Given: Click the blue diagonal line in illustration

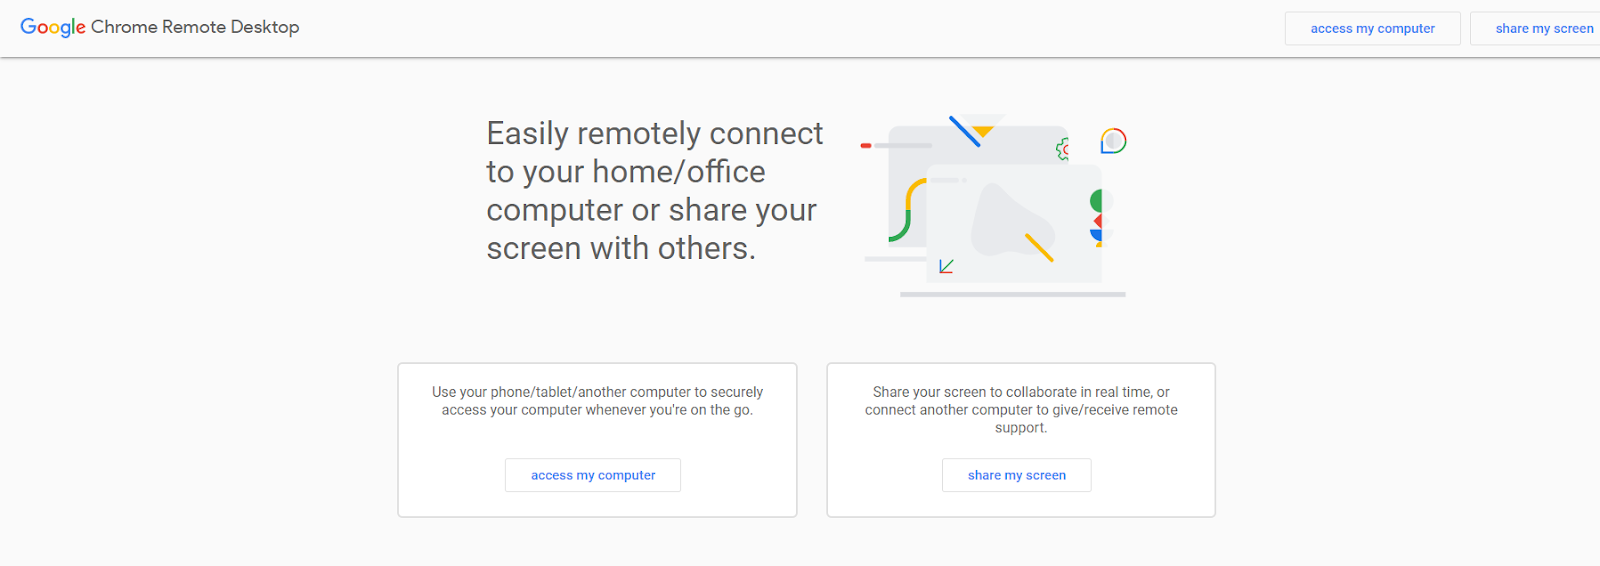Looking at the screenshot, I should click(965, 132).
